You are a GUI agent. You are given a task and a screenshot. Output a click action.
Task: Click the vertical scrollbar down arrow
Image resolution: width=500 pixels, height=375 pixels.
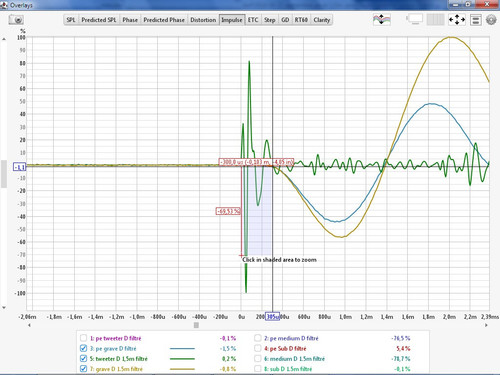pos(4,307)
